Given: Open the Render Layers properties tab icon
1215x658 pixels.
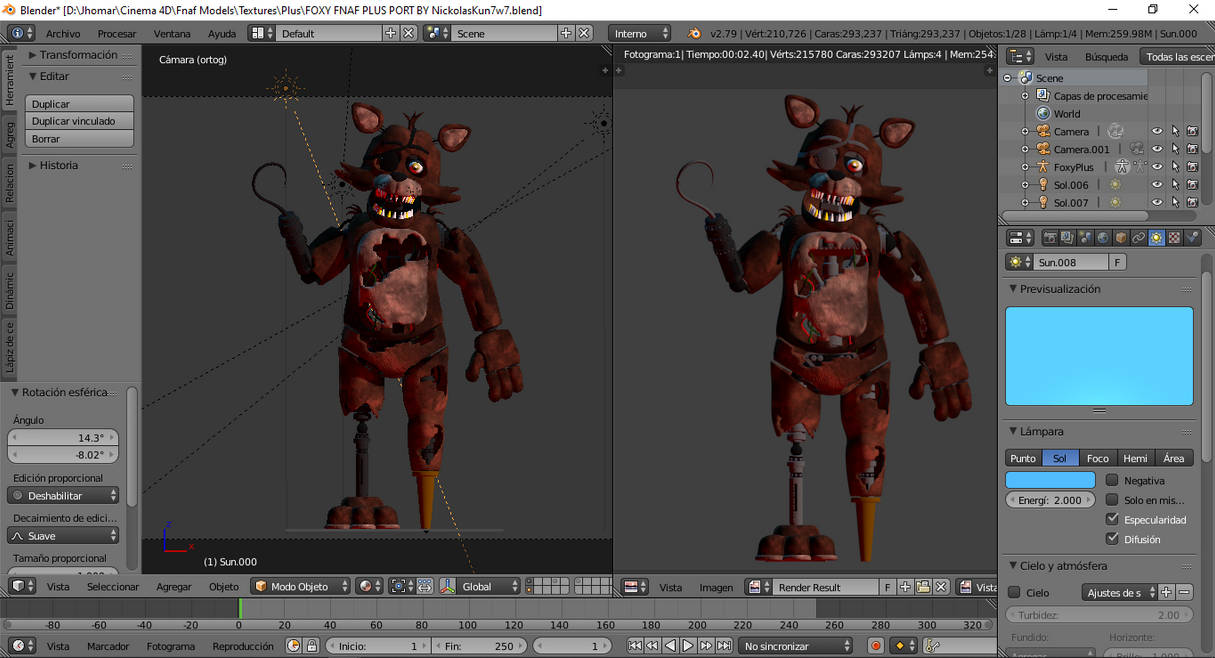Looking at the screenshot, I should point(1068,238).
